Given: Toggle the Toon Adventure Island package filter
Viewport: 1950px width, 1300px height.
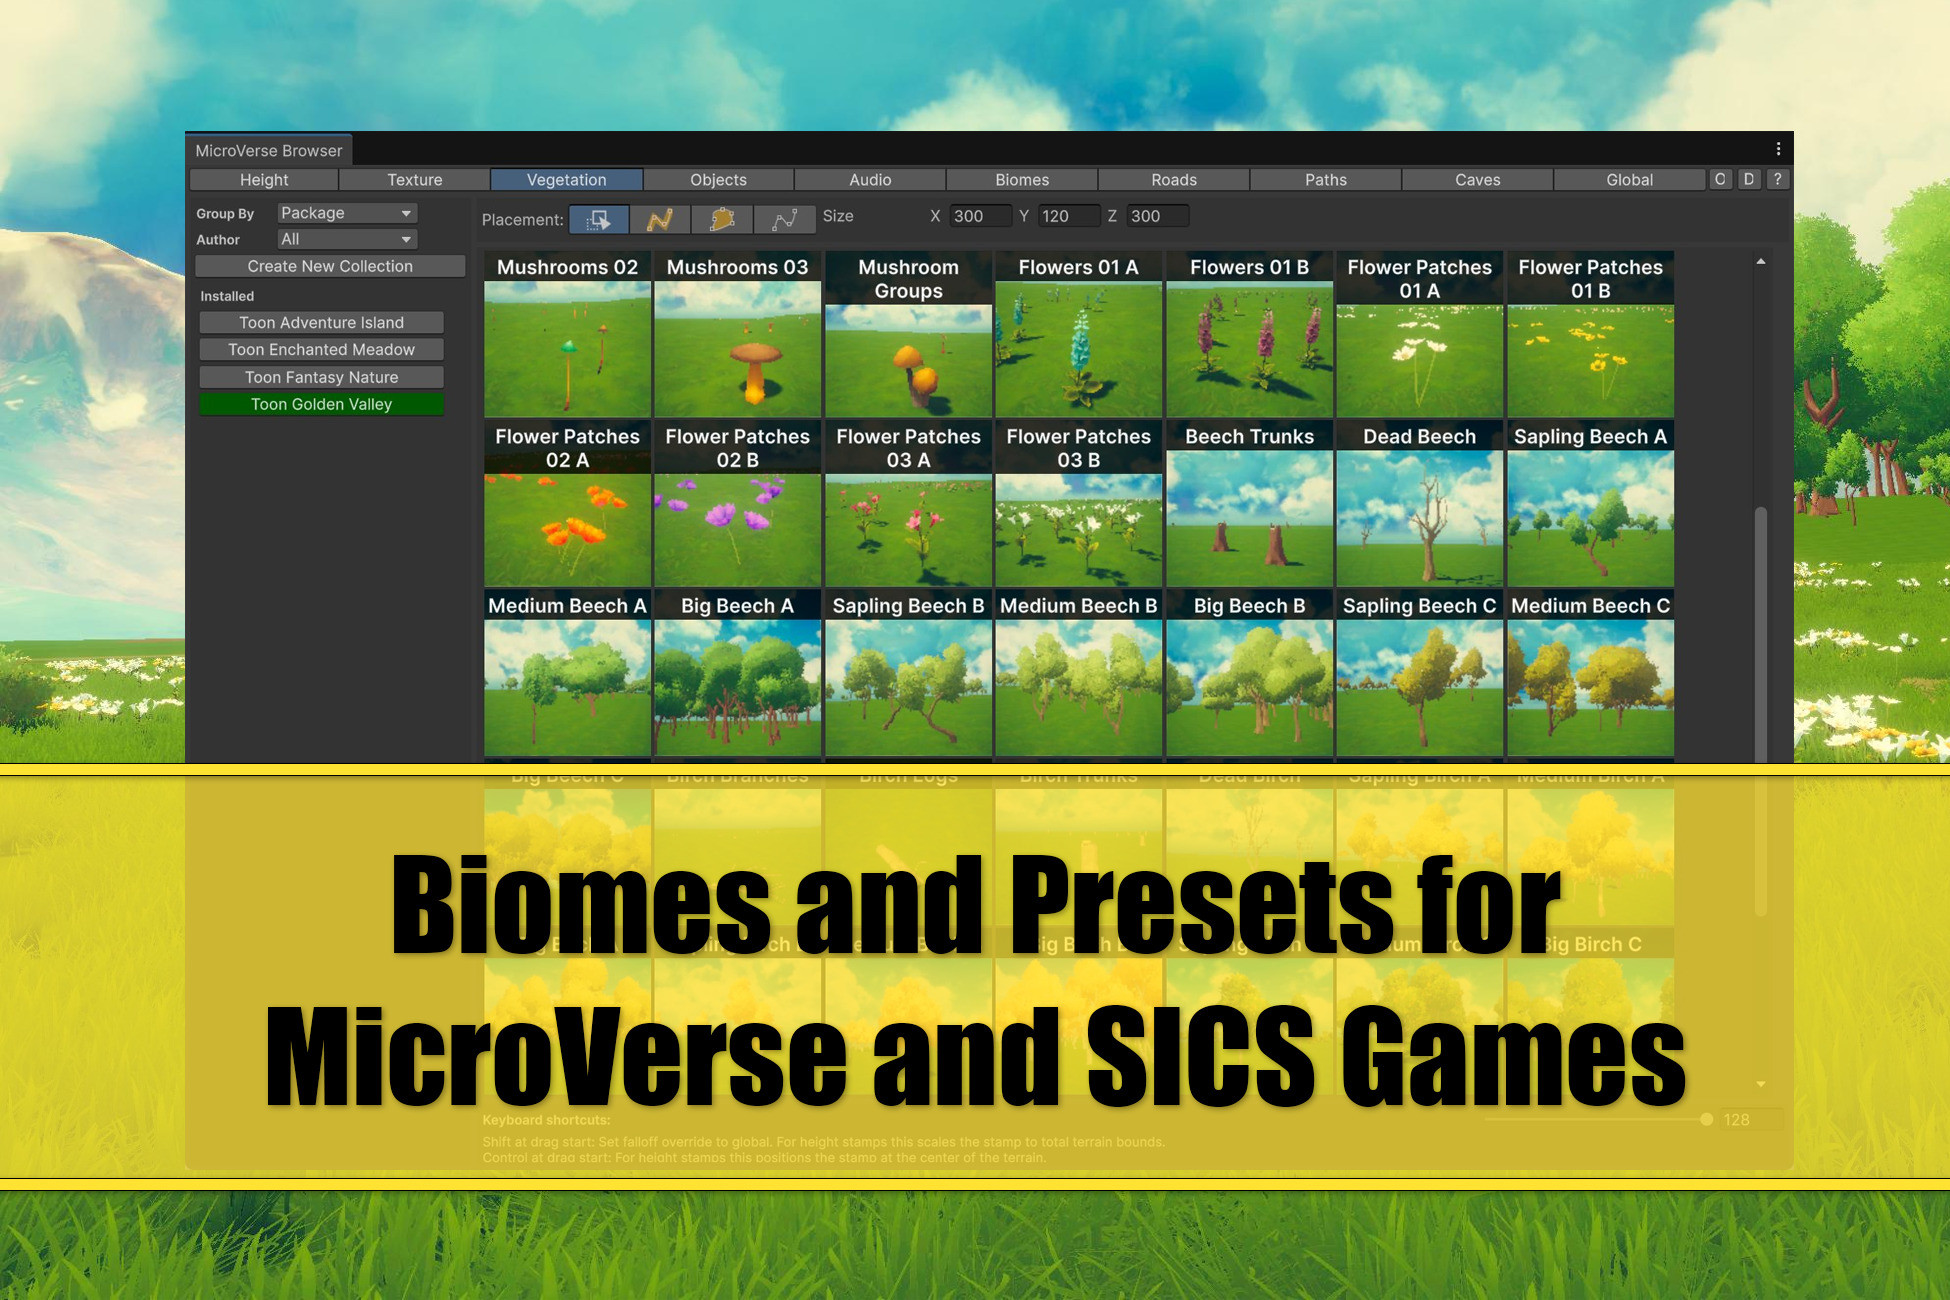Looking at the screenshot, I should (x=321, y=322).
